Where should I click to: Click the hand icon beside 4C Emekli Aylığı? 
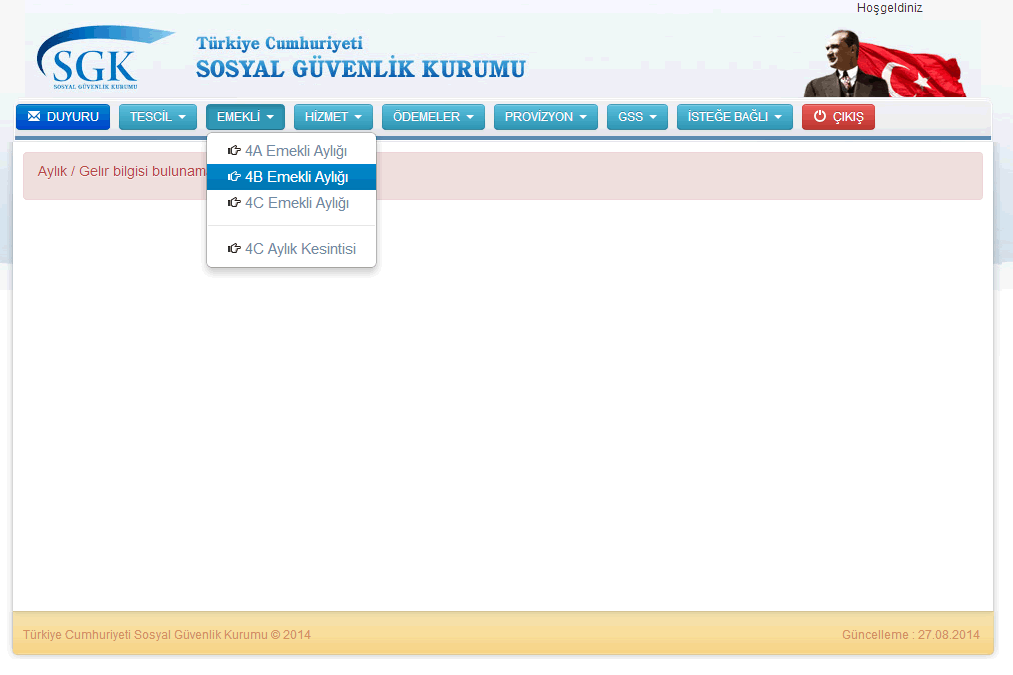coord(234,203)
